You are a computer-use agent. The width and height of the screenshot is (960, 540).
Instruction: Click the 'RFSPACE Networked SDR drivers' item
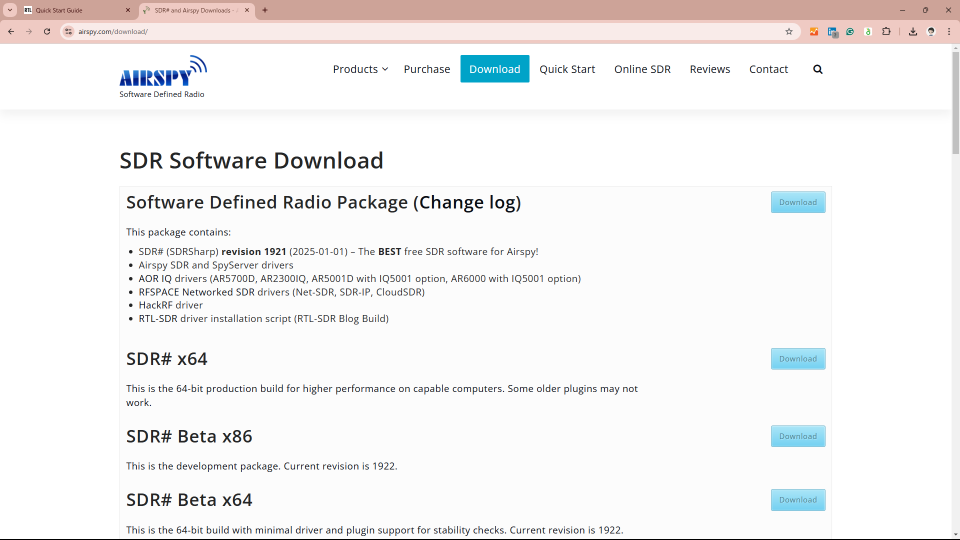coord(281,292)
